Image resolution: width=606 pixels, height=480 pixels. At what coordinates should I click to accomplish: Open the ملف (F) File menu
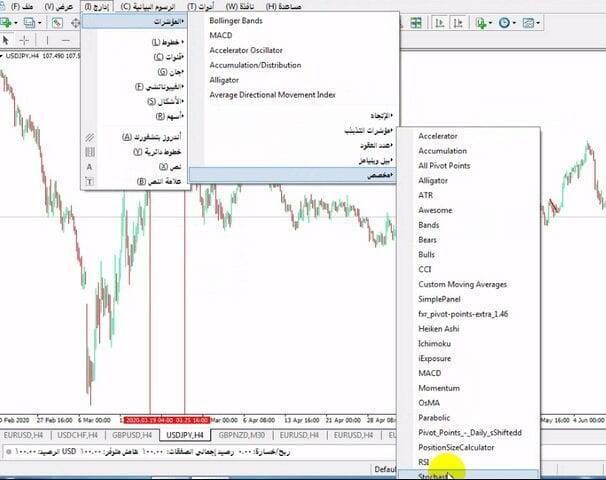22,7
